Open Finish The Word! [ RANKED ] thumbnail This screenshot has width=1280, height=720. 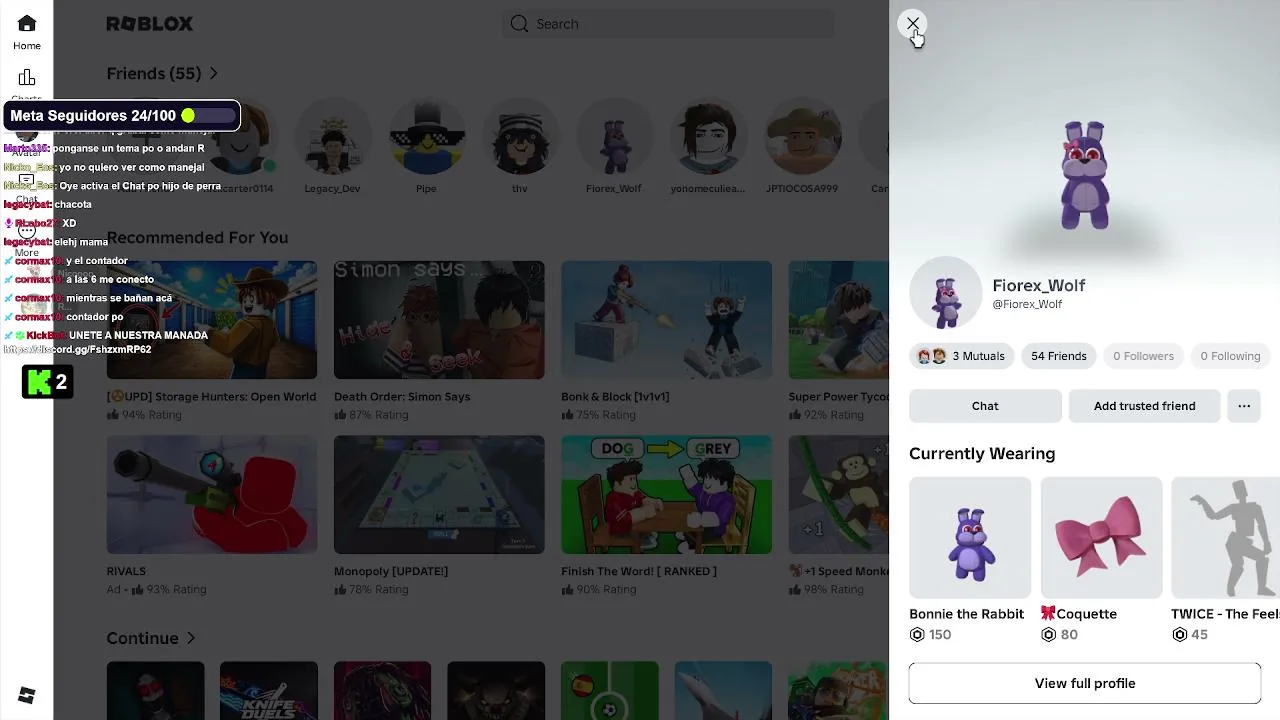(x=666, y=494)
